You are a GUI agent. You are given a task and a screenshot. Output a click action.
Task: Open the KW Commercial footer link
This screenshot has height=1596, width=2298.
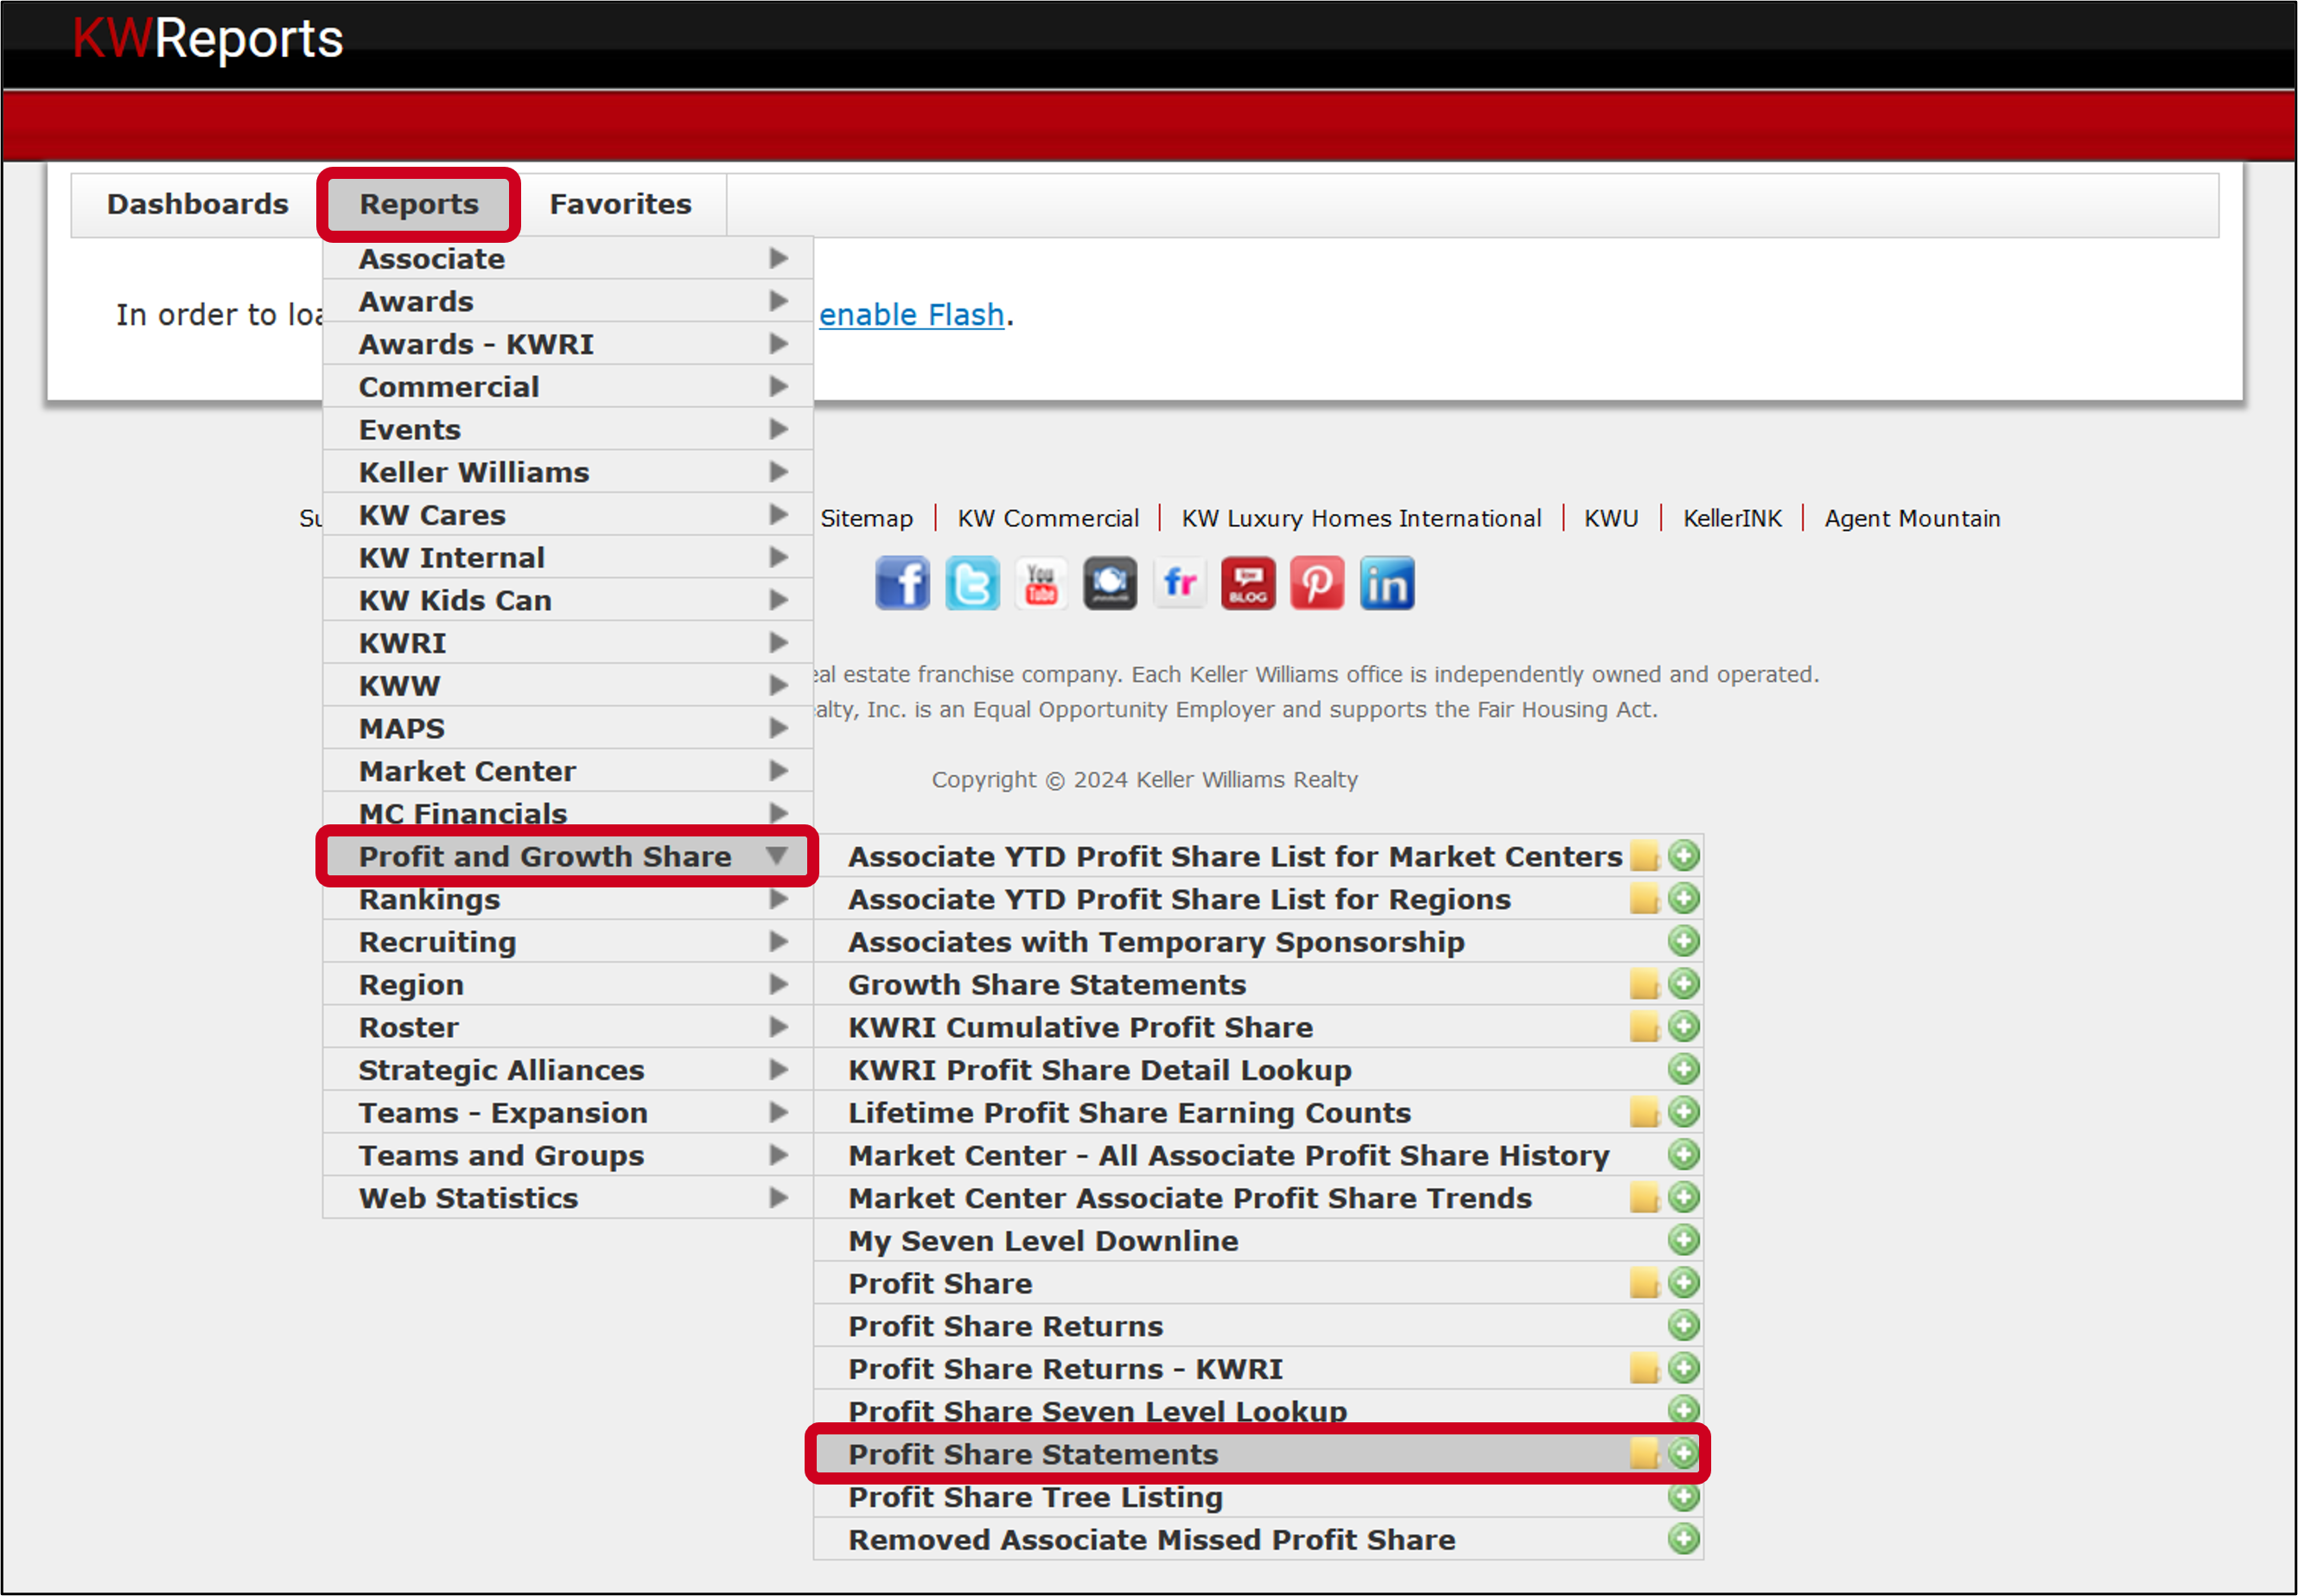pyautogui.click(x=1048, y=518)
